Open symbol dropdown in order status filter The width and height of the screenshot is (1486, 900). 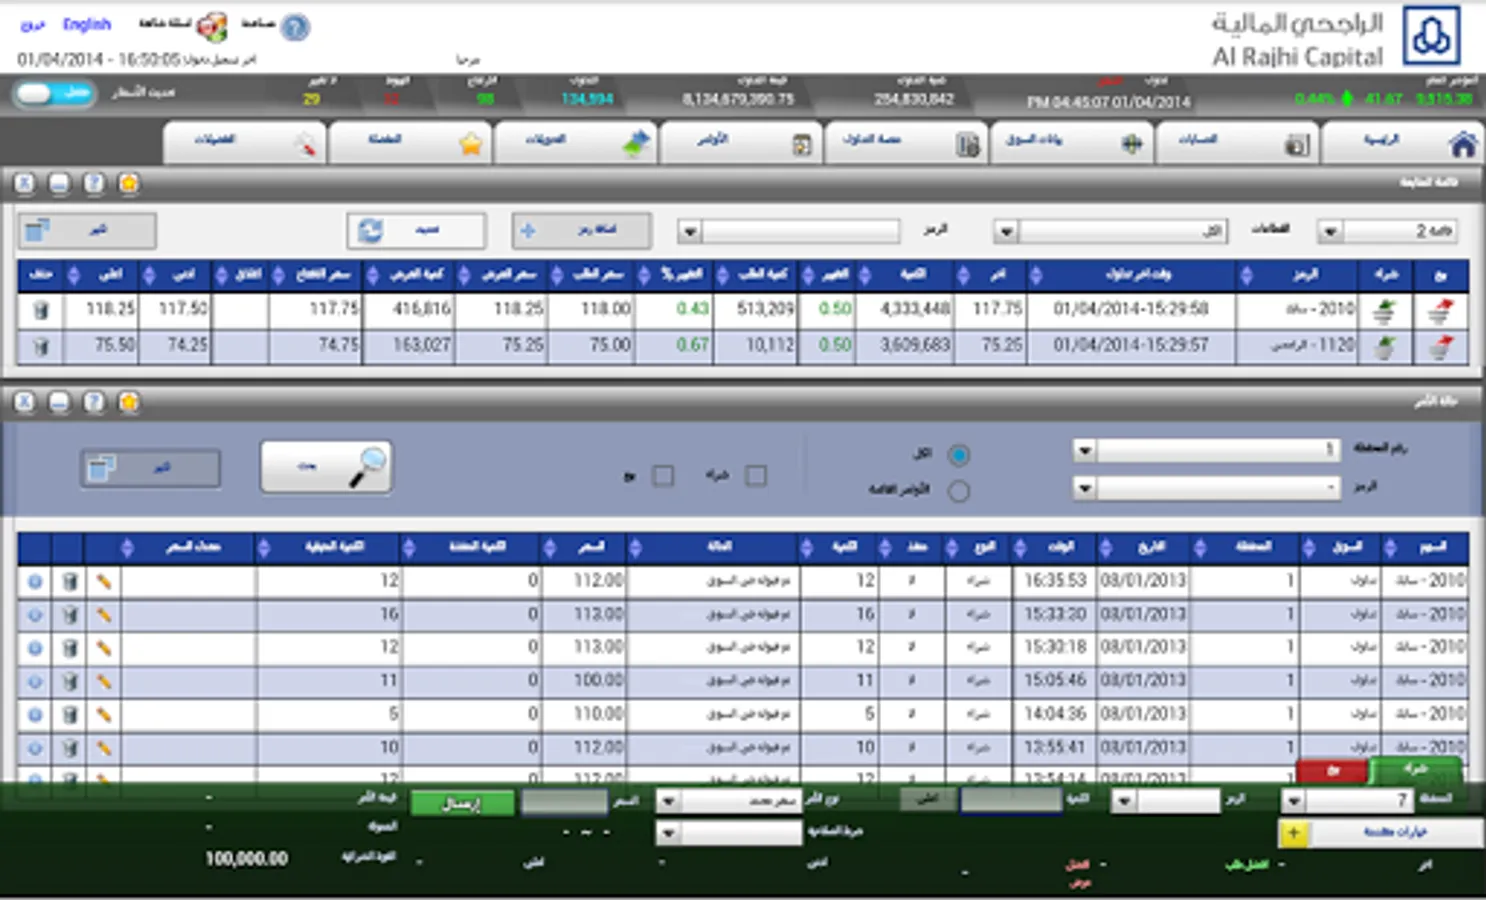pyautogui.click(x=1206, y=487)
